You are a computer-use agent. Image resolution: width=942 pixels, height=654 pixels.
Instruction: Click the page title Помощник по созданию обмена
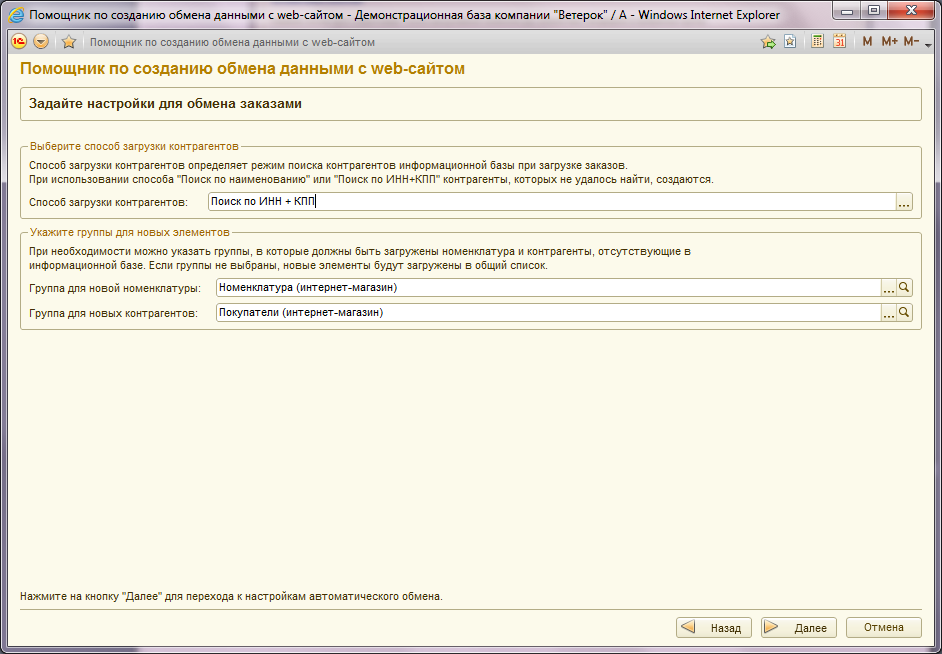coord(243,69)
